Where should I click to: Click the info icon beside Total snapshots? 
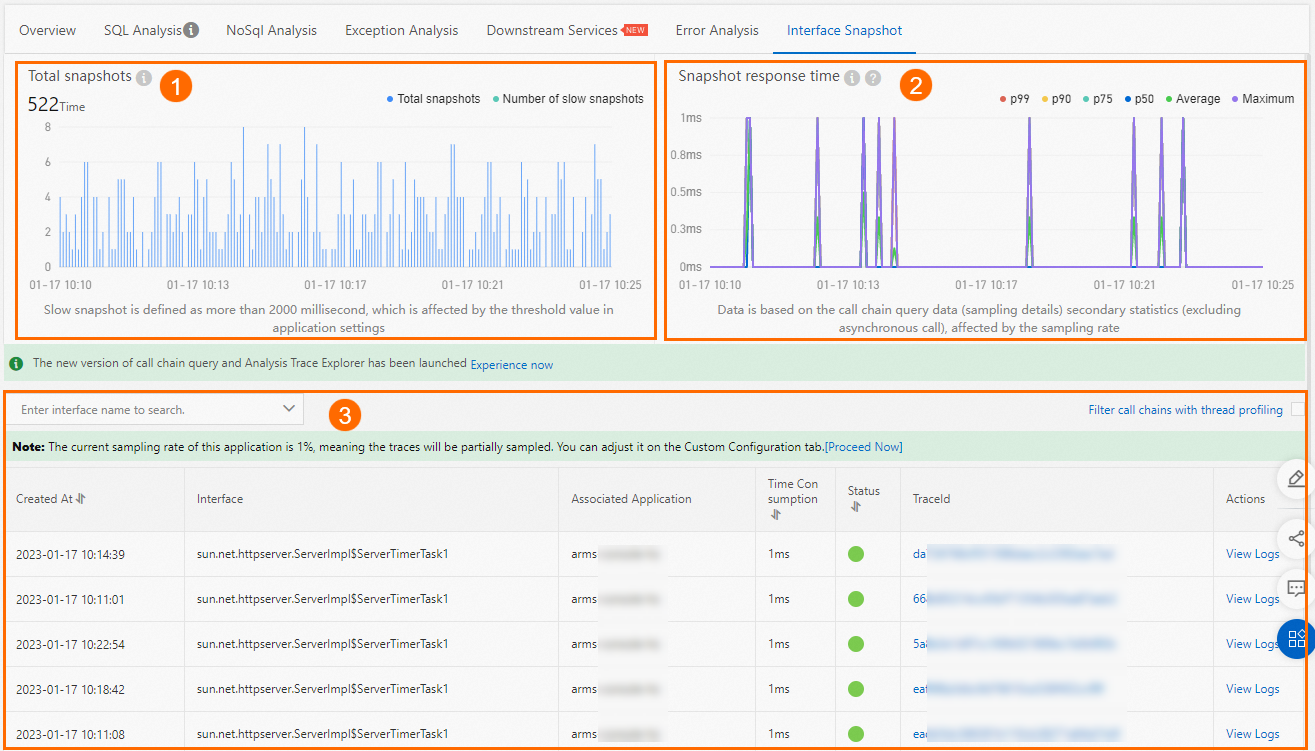144,77
